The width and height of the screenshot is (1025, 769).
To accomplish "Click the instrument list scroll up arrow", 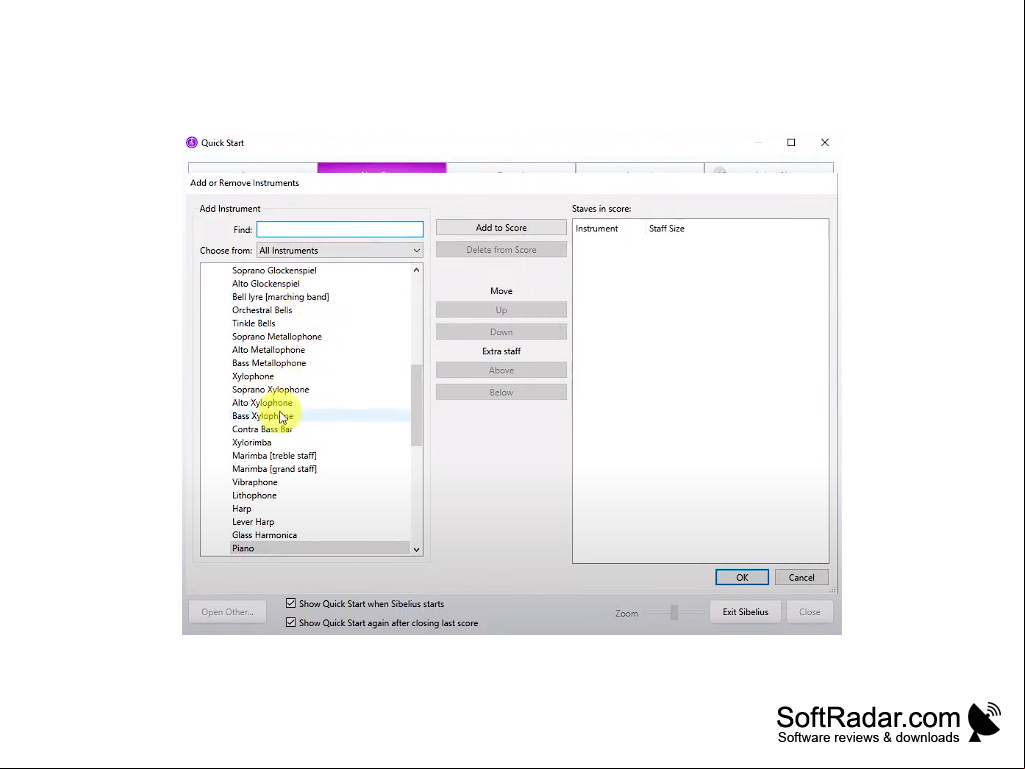I will 416,270.
